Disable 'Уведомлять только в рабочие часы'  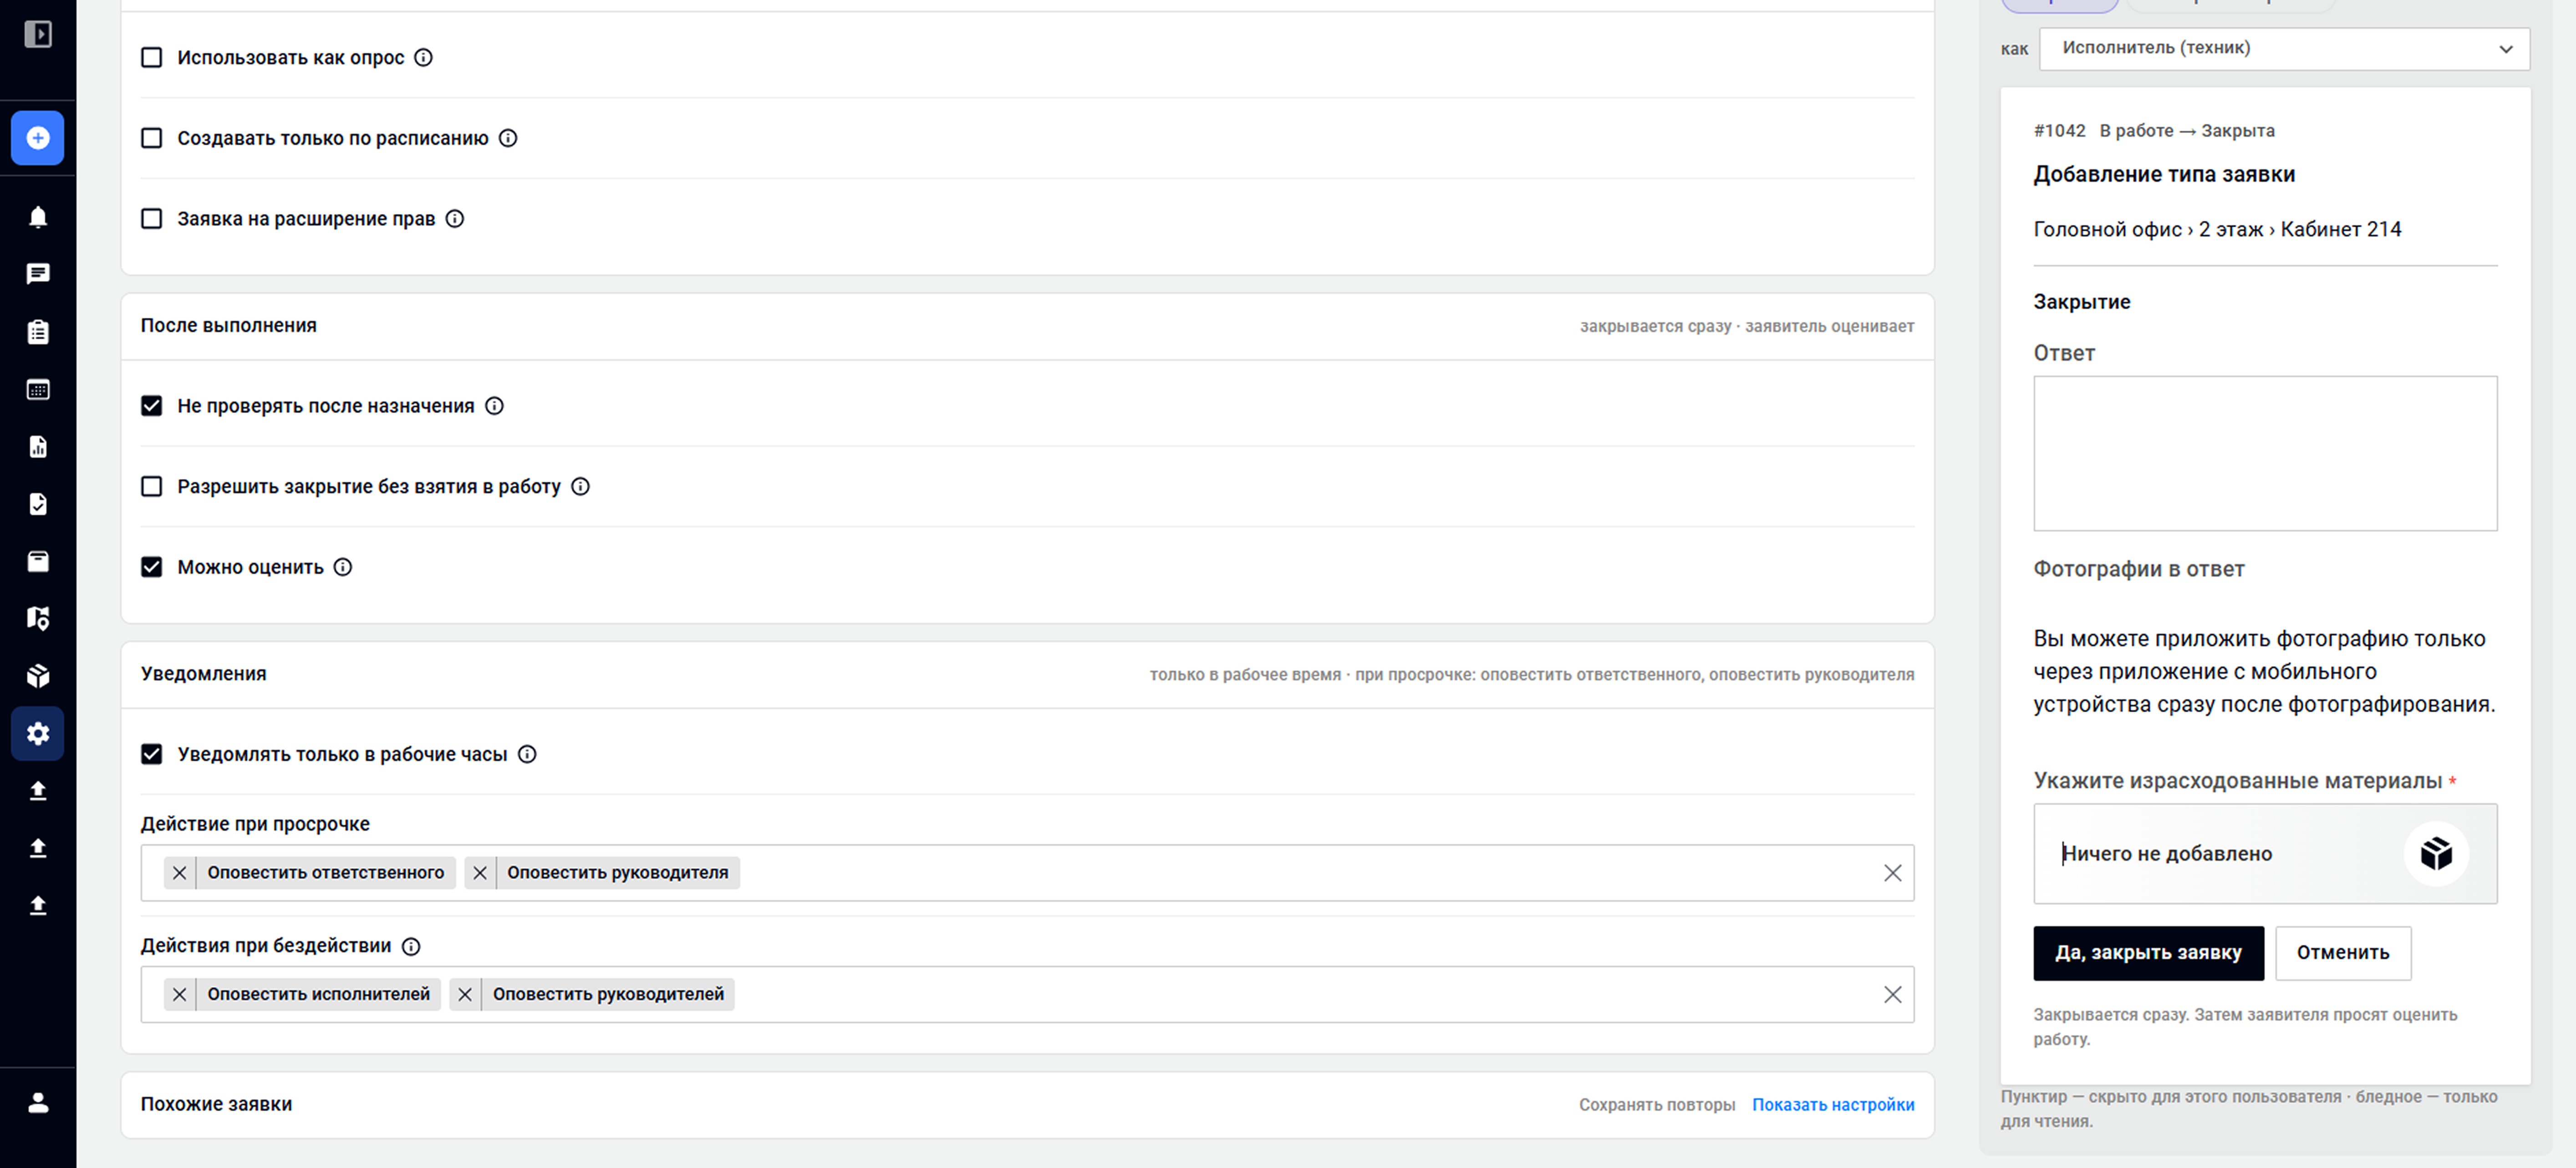(151, 754)
